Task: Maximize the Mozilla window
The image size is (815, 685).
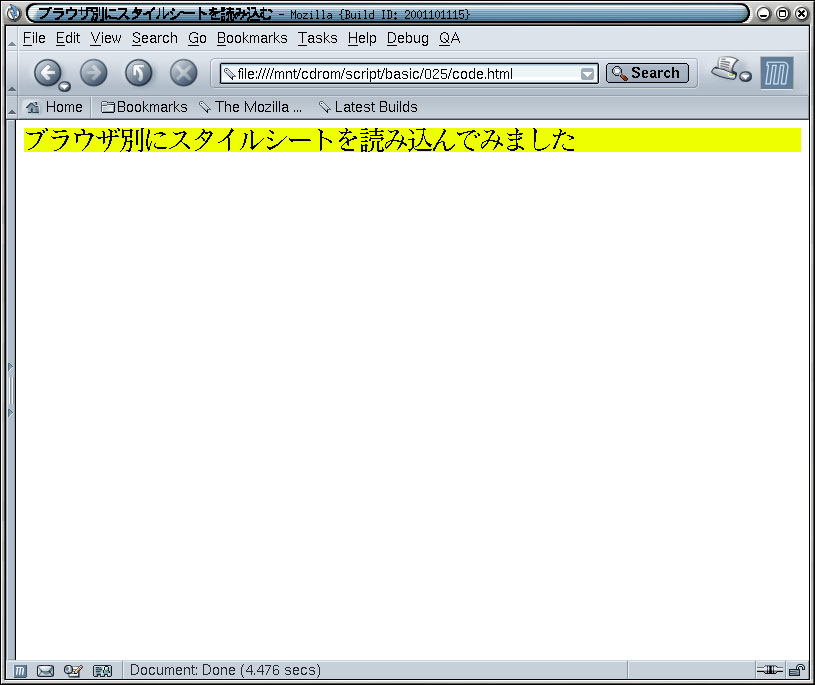Action: click(x=782, y=14)
